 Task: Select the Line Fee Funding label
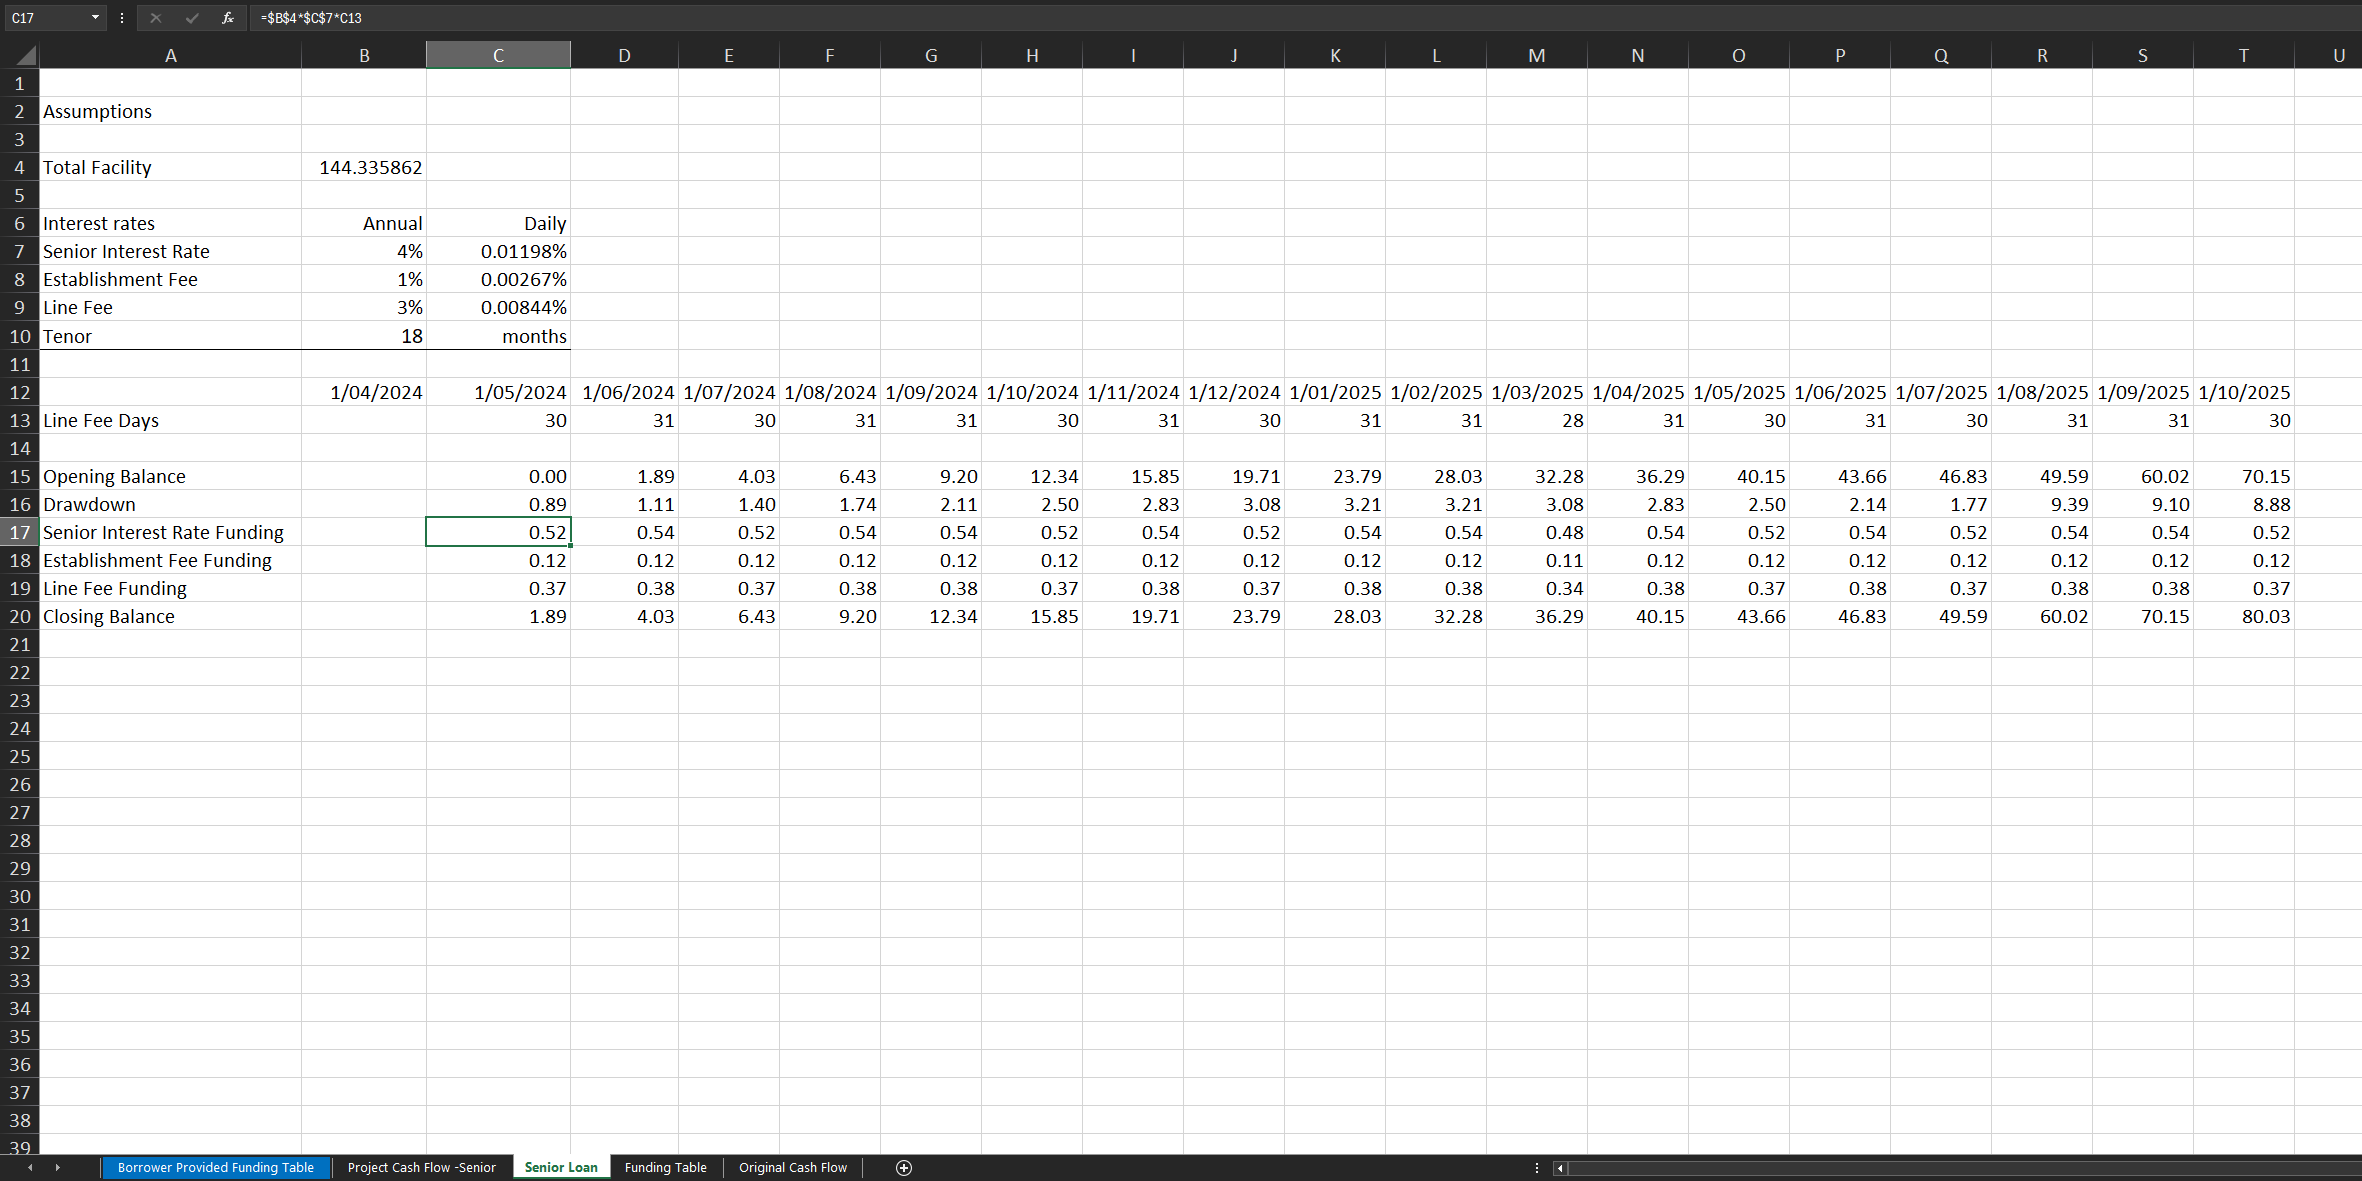tap(170, 588)
